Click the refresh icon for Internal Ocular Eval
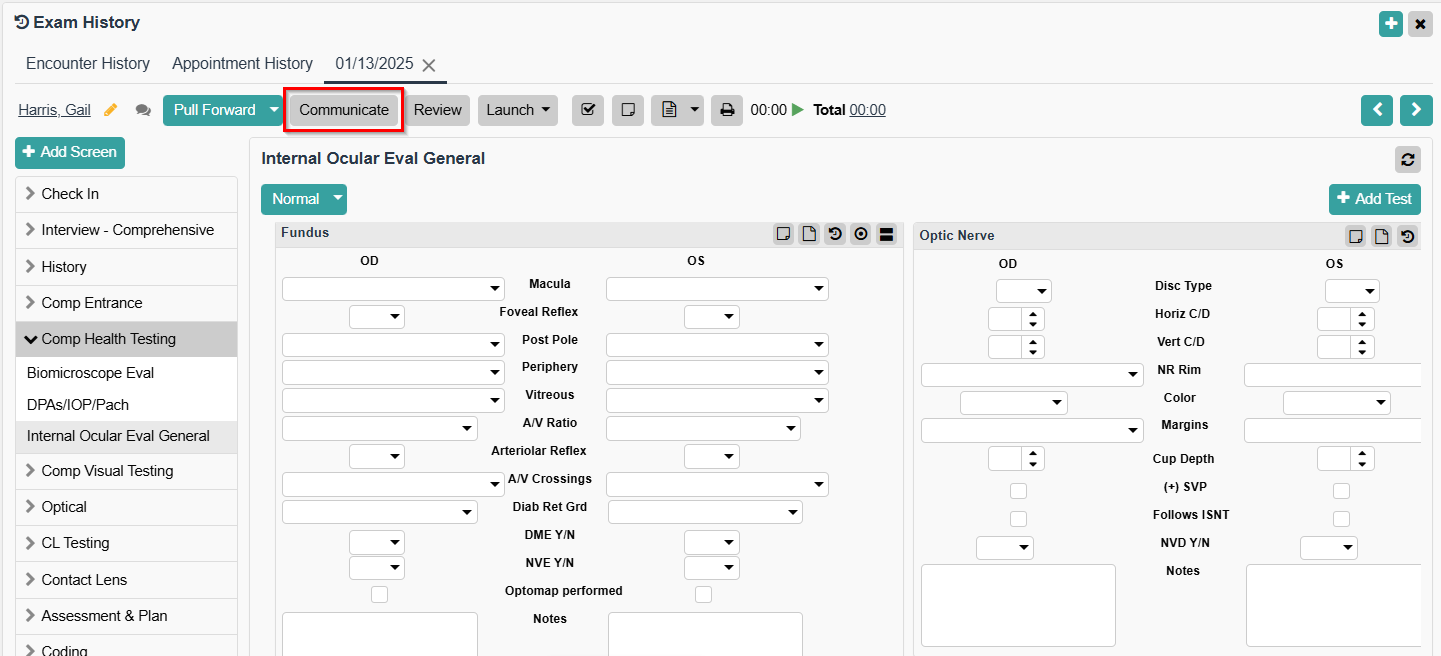Screen dimensions: 1441x656 click(1407, 159)
